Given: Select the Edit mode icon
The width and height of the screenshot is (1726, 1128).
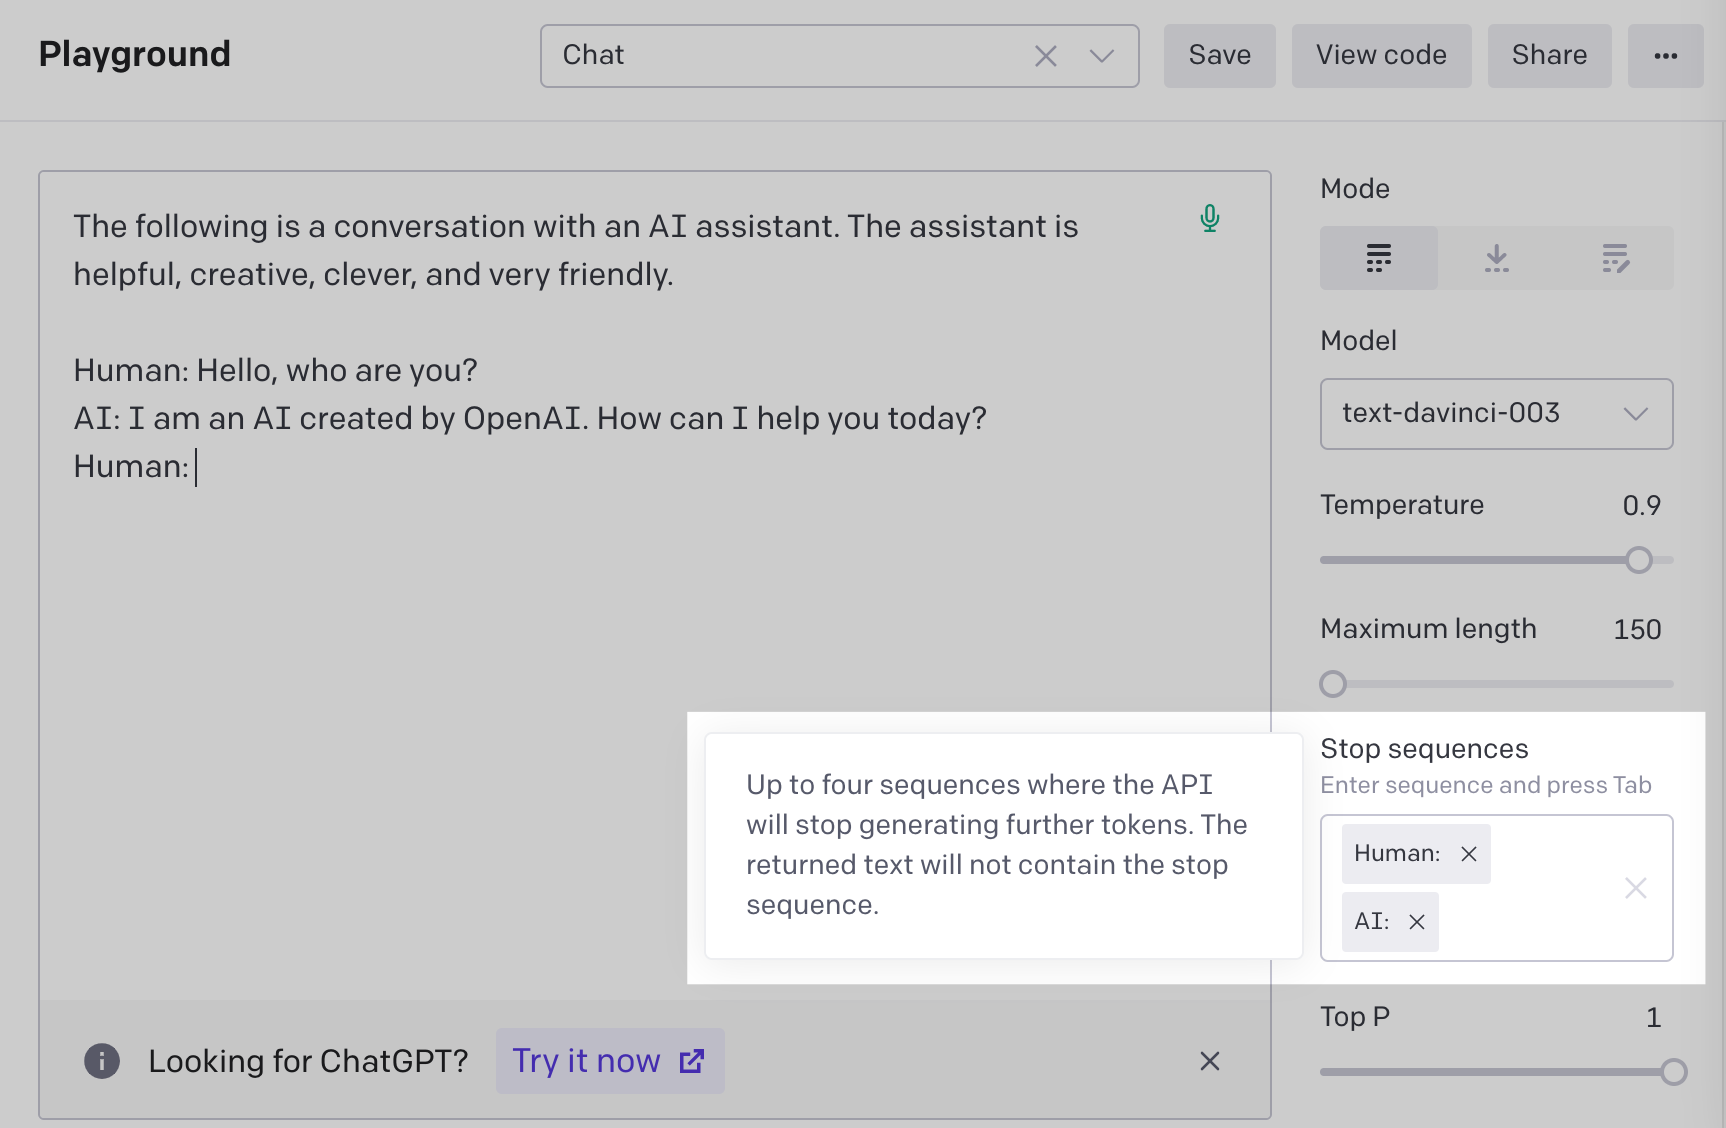Looking at the screenshot, I should tap(1615, 258).
